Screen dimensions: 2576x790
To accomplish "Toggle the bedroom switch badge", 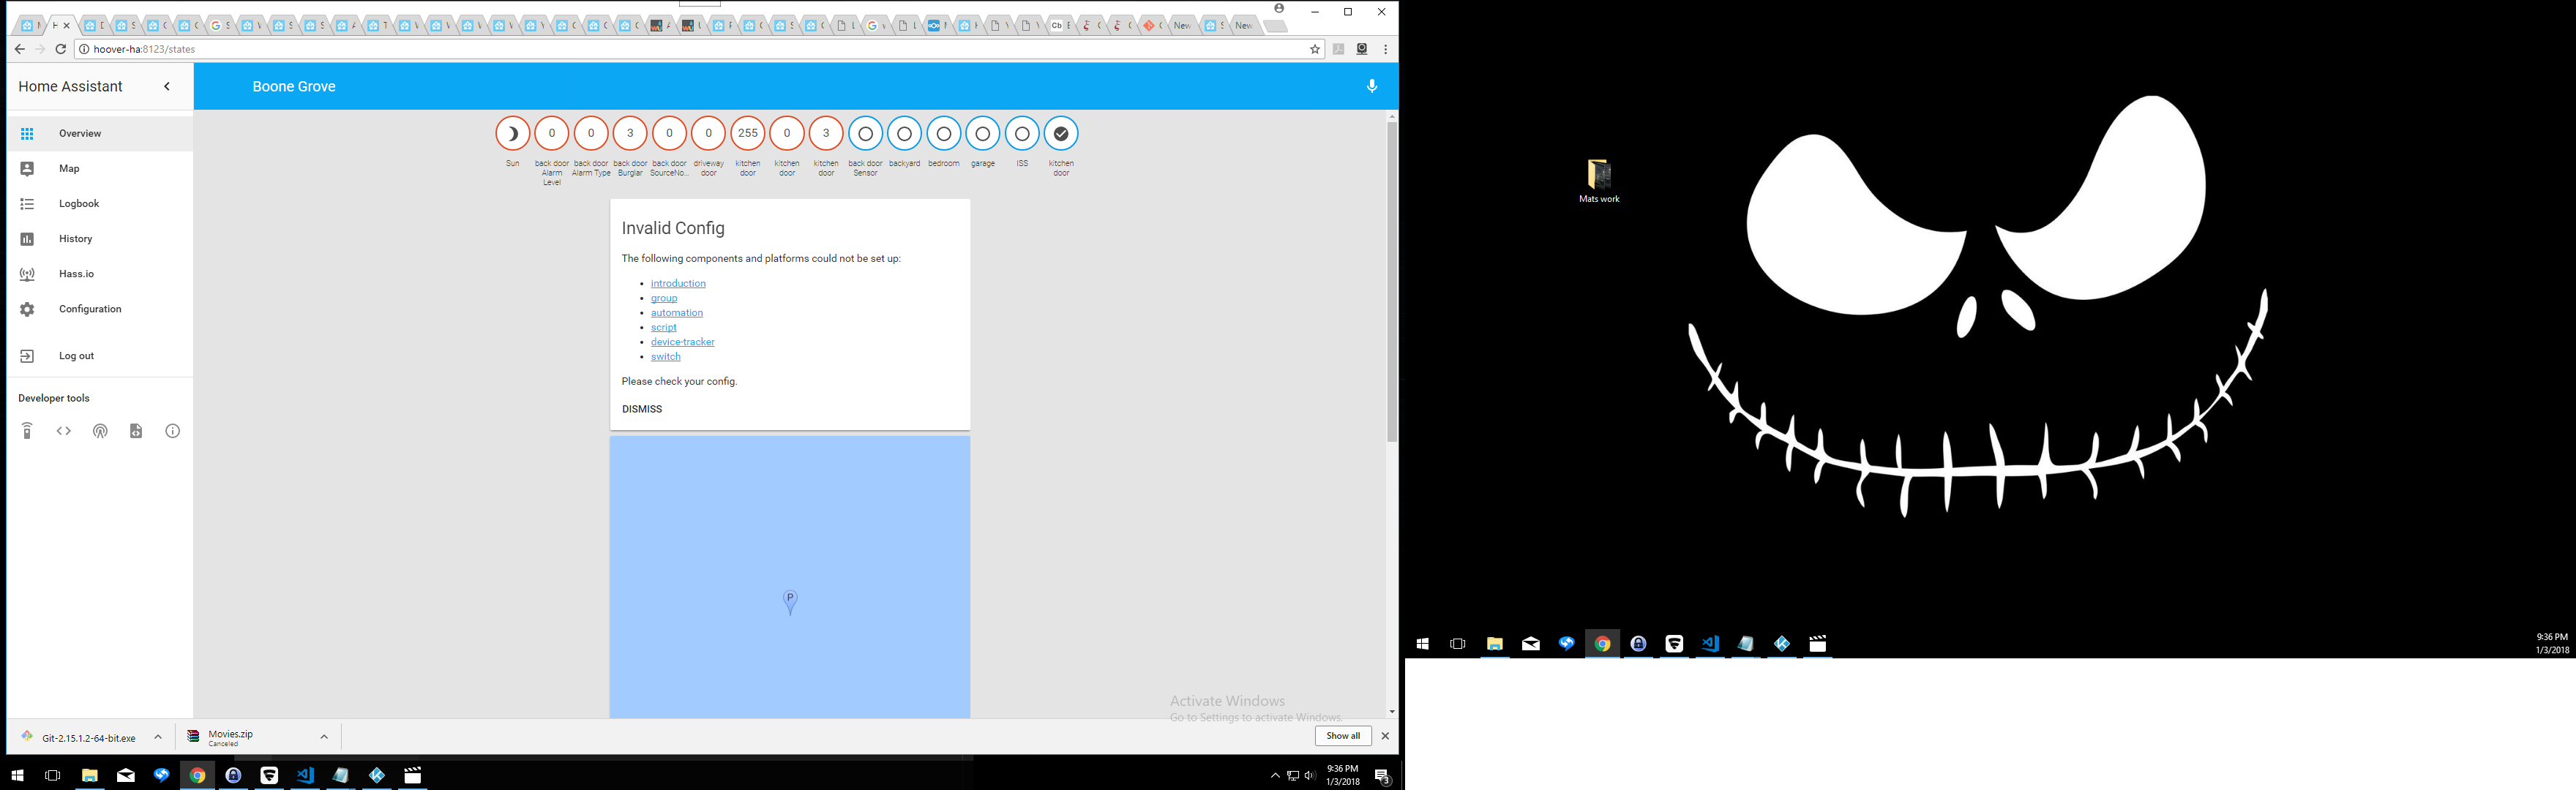I will (943, 132).
